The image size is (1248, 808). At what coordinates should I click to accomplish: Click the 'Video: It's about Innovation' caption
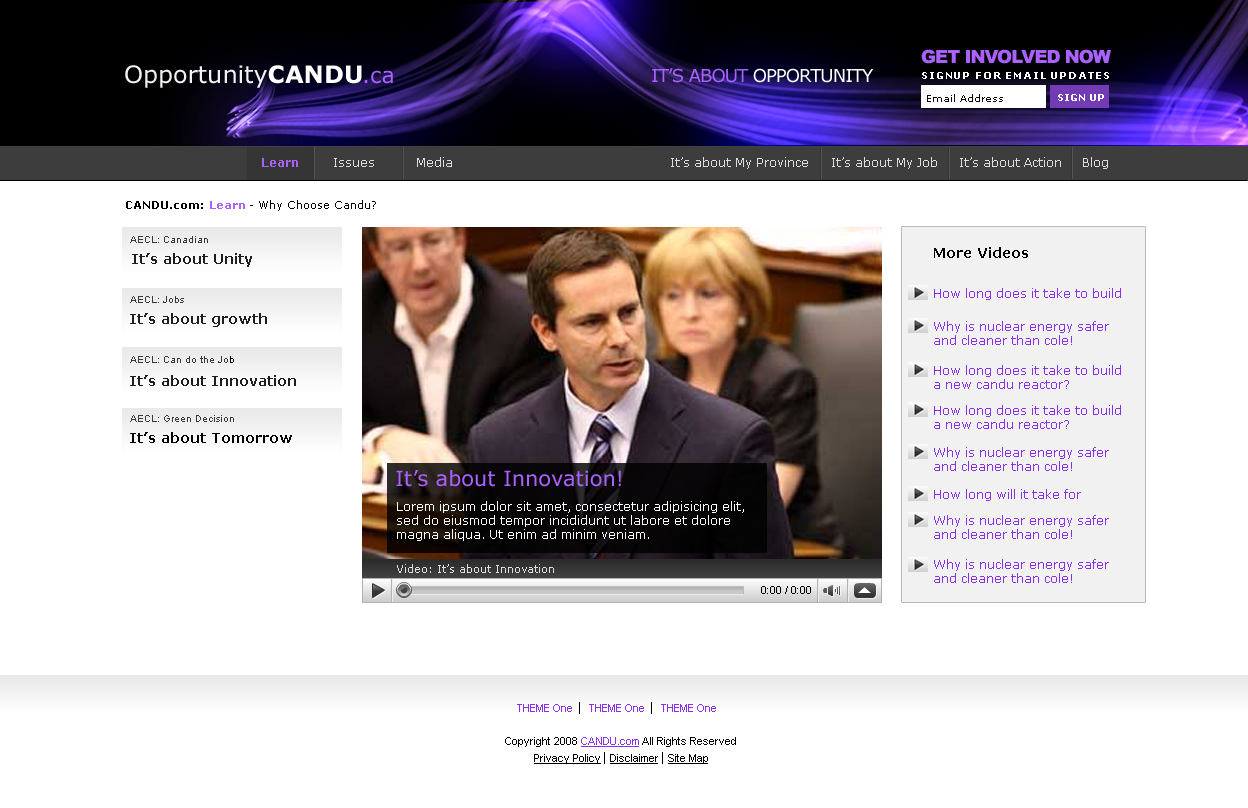(475, 569)
